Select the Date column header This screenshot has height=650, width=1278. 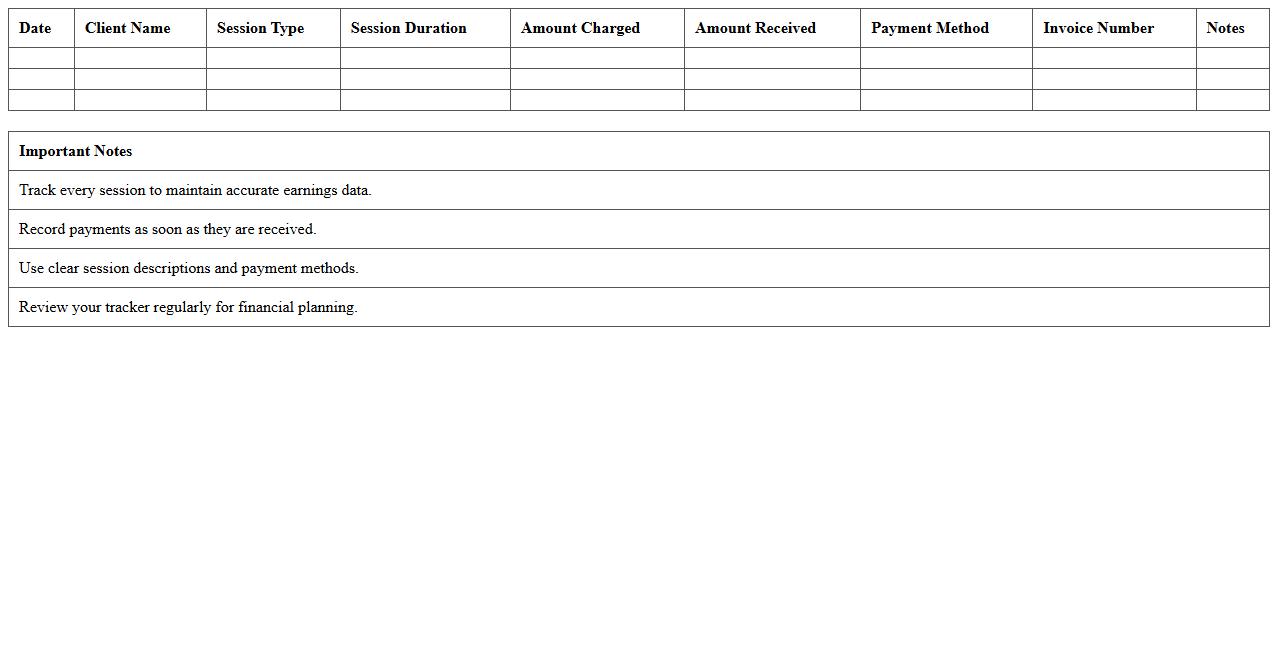[x=36, y=28]
